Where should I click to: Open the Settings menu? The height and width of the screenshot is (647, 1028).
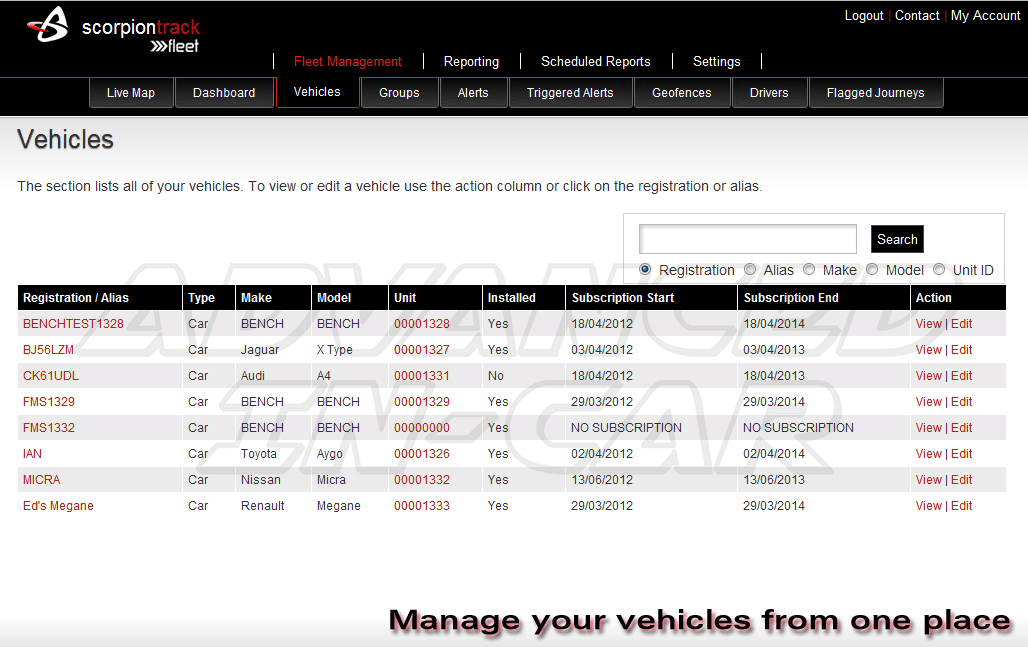pos(717,62)
